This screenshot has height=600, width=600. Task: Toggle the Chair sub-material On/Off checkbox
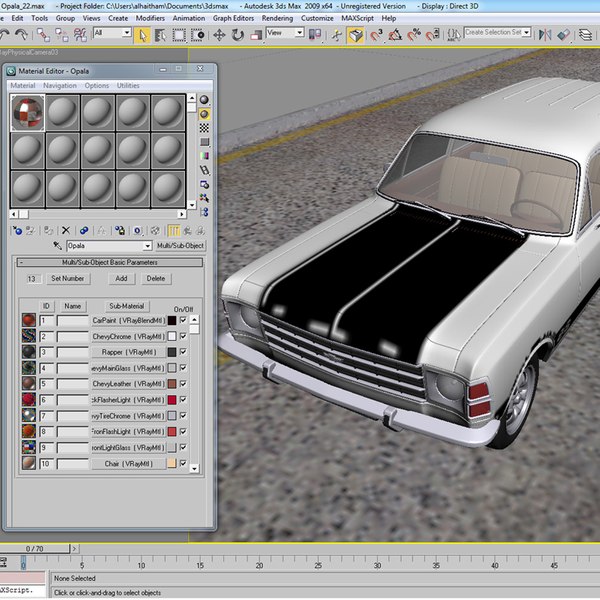tap(182, 464)
